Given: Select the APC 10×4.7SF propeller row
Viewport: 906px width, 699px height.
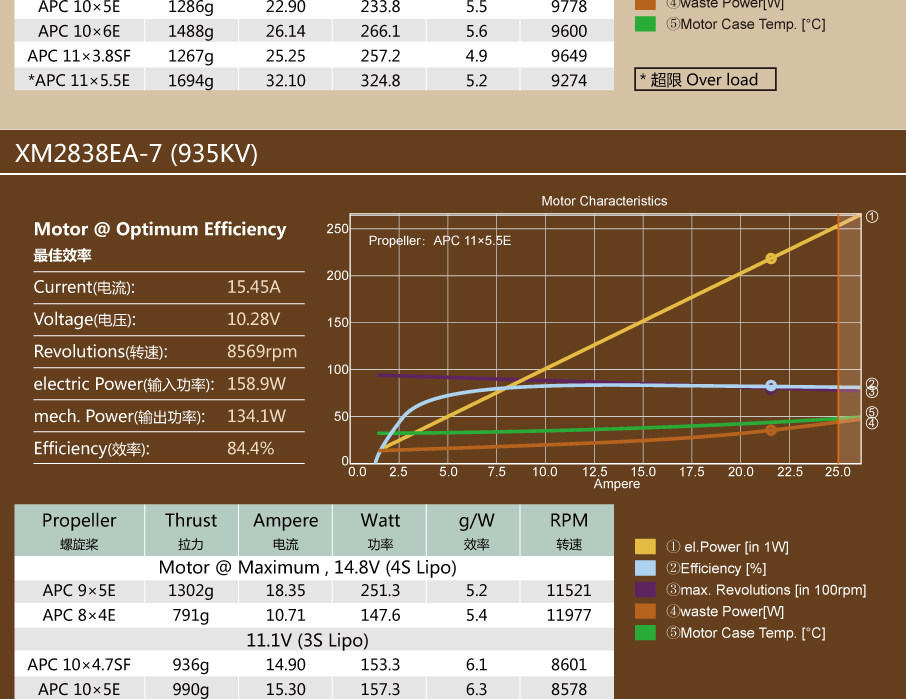Looking at the screenshot, I should click(314, 664).
